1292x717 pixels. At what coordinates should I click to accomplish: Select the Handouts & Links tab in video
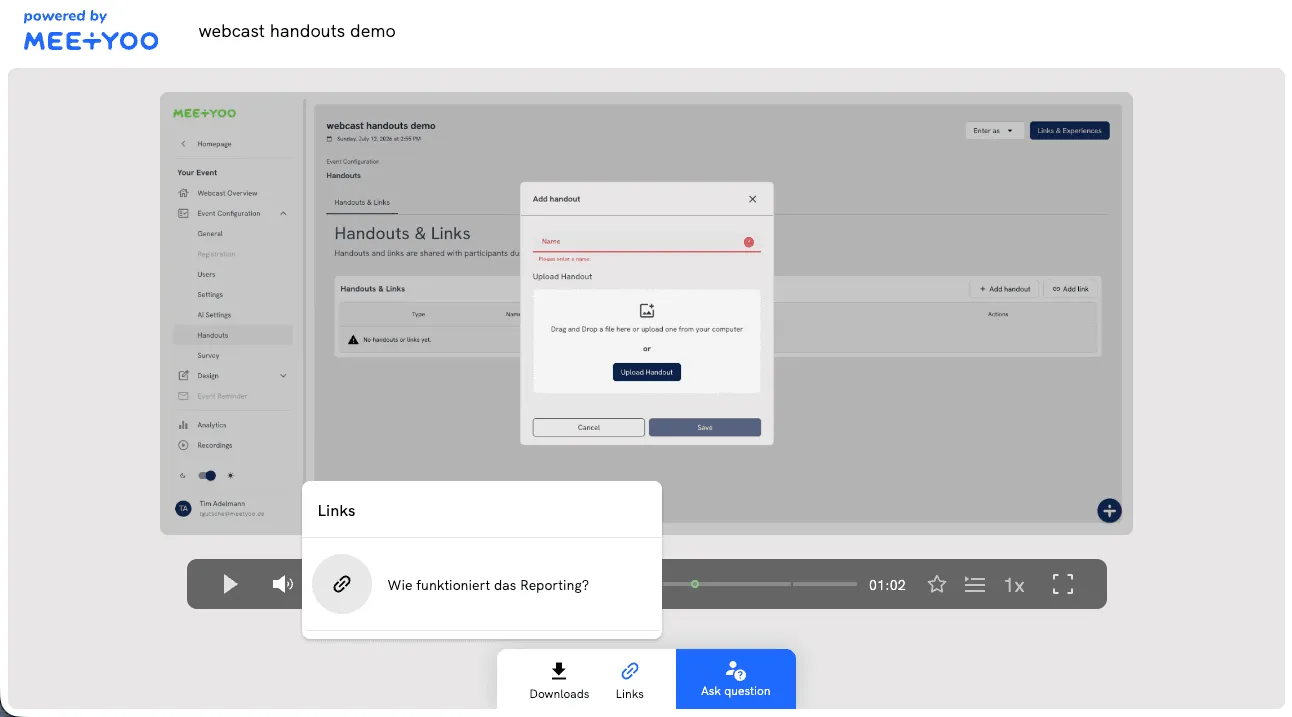(x=362, y=203)
